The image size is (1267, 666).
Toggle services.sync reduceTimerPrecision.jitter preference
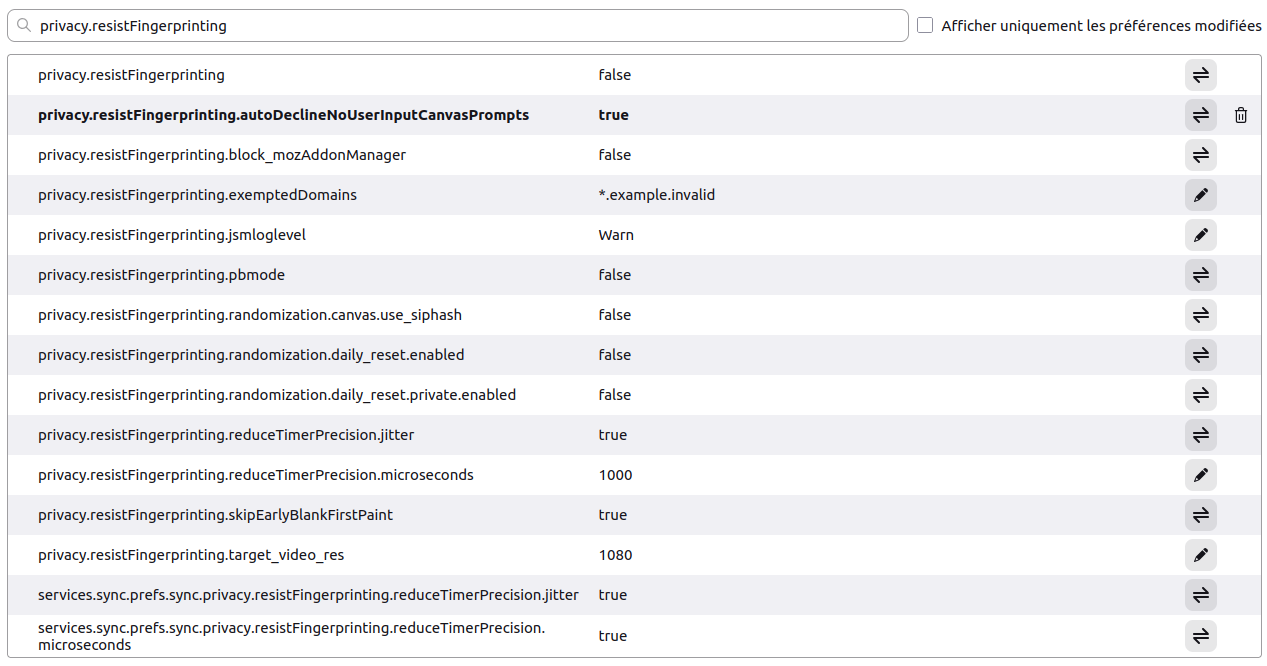pos(1200,595)
